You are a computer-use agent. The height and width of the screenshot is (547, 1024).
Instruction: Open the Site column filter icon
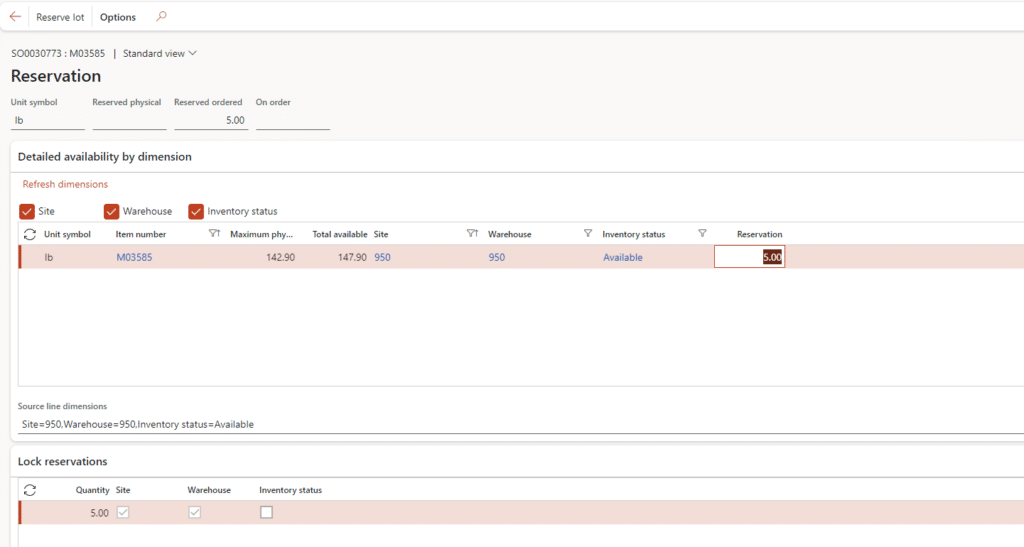pos(472,234)
